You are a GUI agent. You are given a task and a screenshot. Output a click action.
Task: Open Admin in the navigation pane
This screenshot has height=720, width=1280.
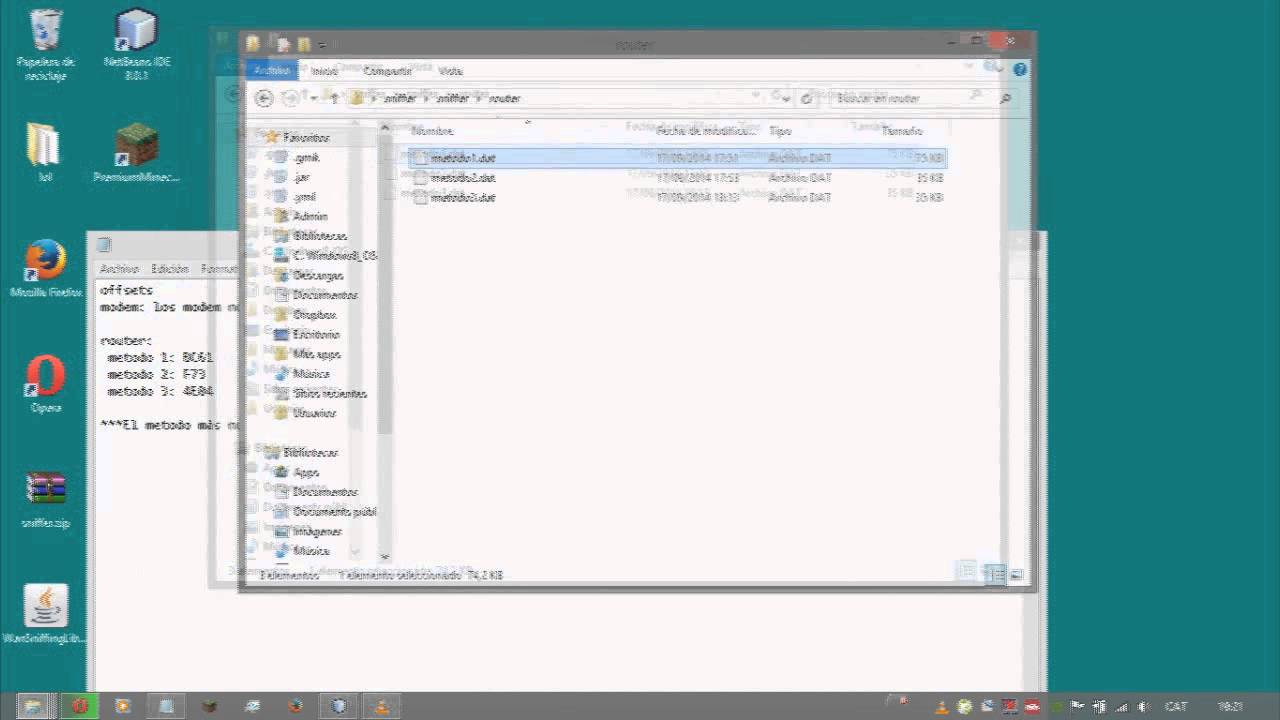(309, 216)
